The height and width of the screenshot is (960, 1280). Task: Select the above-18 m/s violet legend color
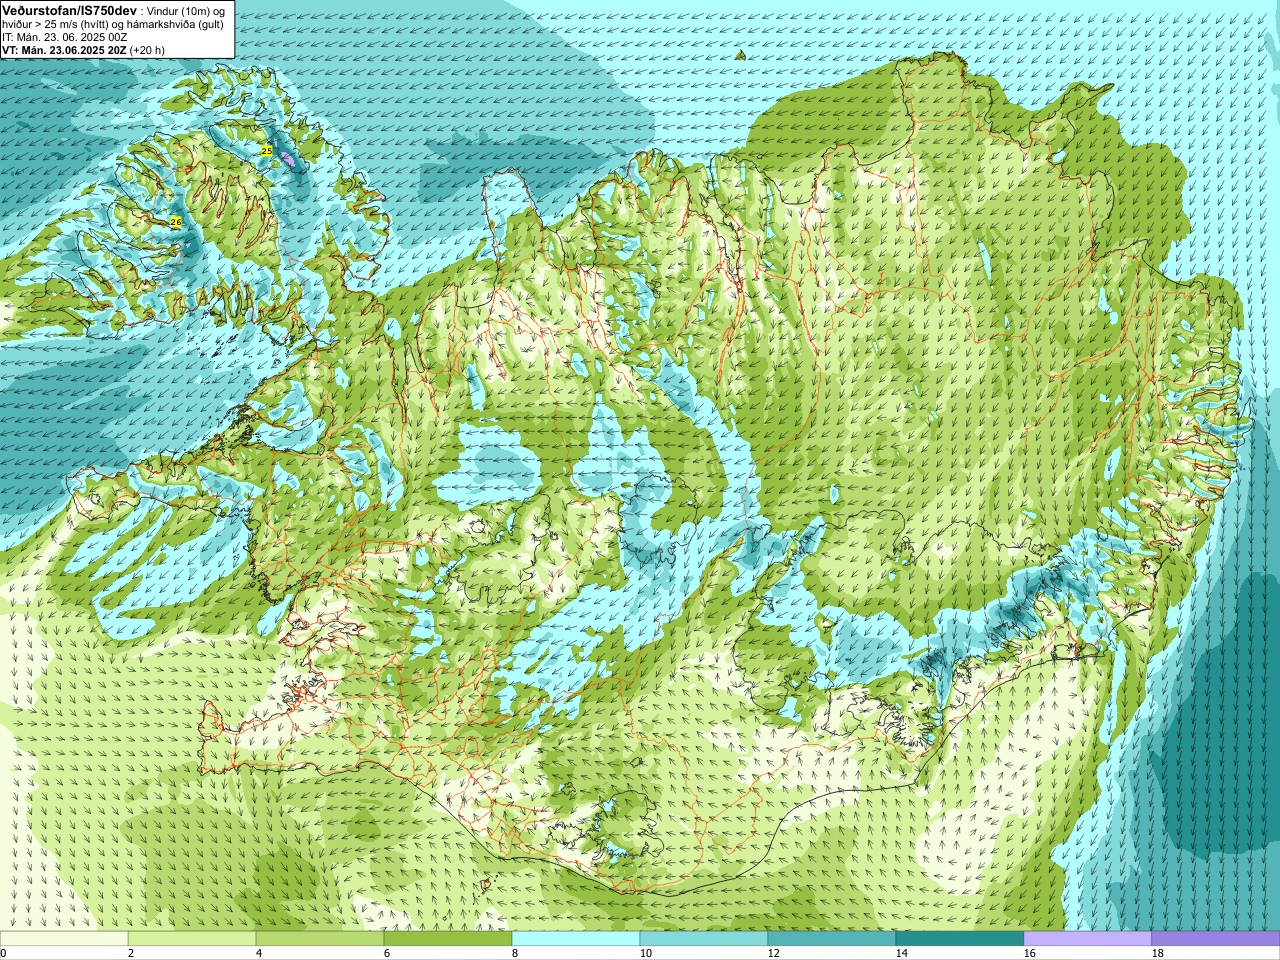[x=1216, y=939]
